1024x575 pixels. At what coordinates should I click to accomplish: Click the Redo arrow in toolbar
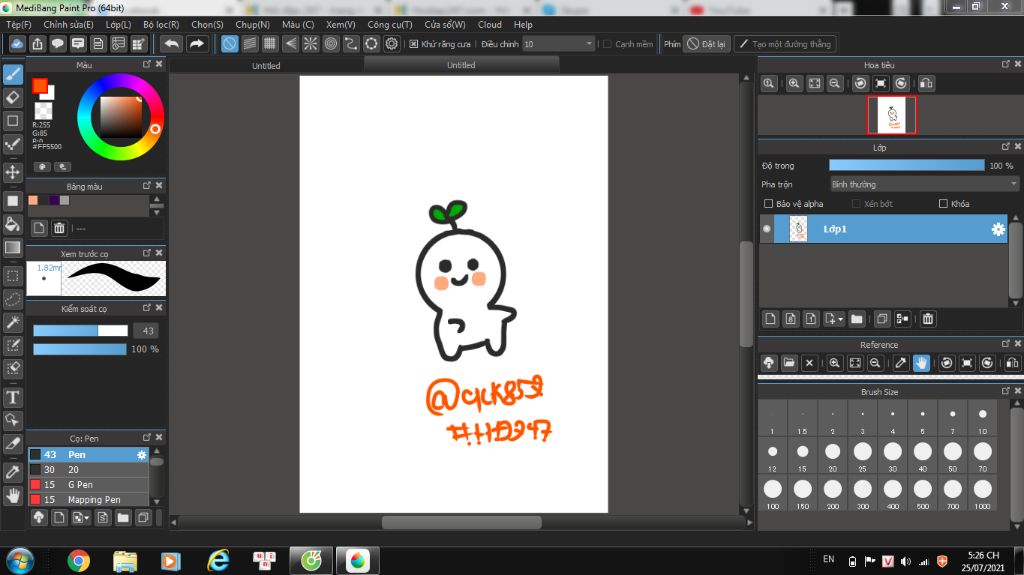tap(196, 44)
